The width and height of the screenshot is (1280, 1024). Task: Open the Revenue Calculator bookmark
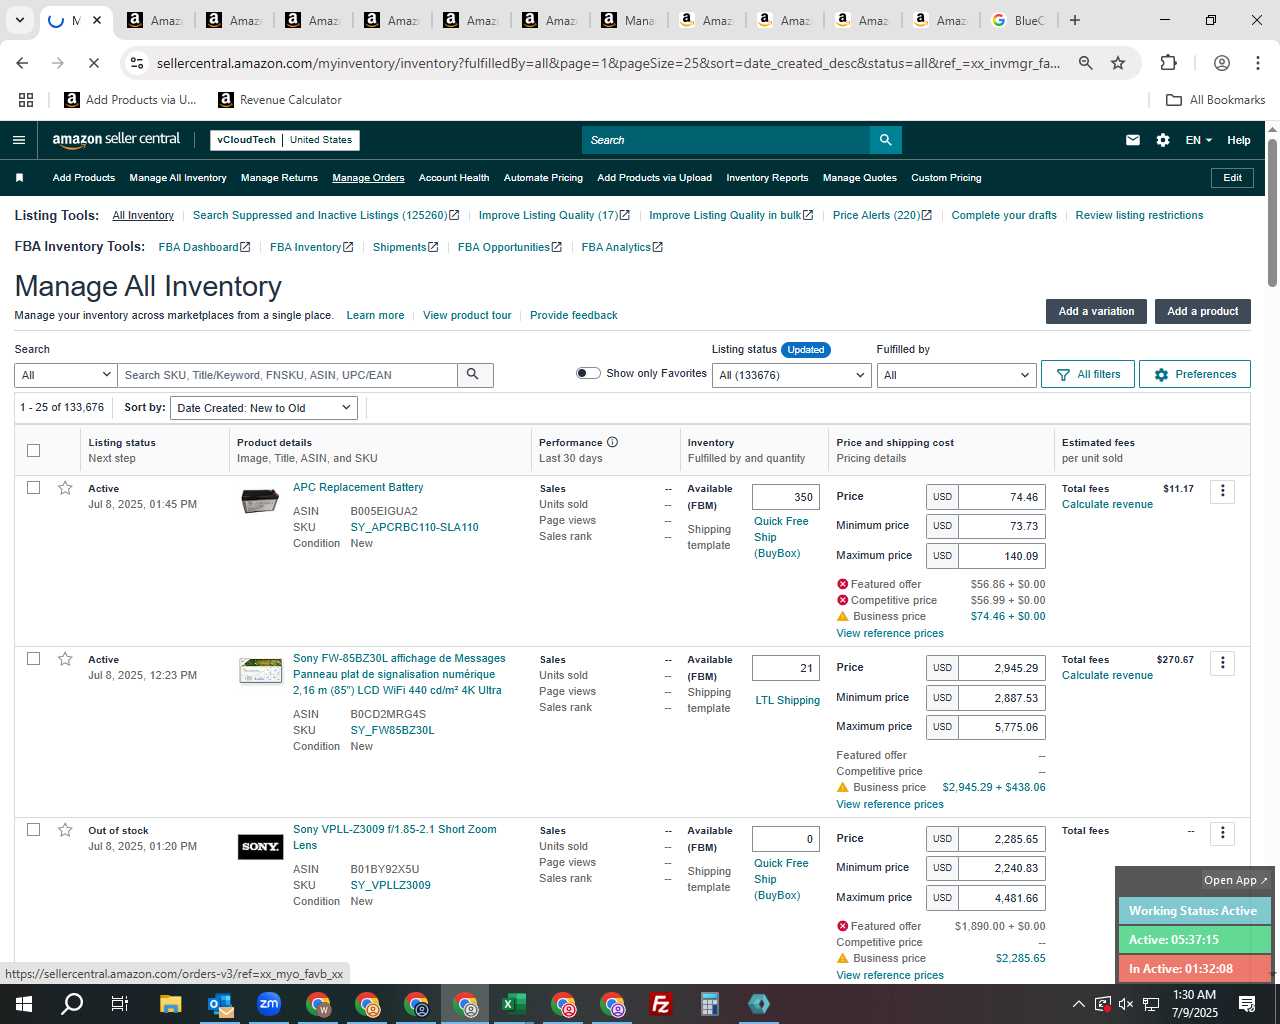coord(280,100)
